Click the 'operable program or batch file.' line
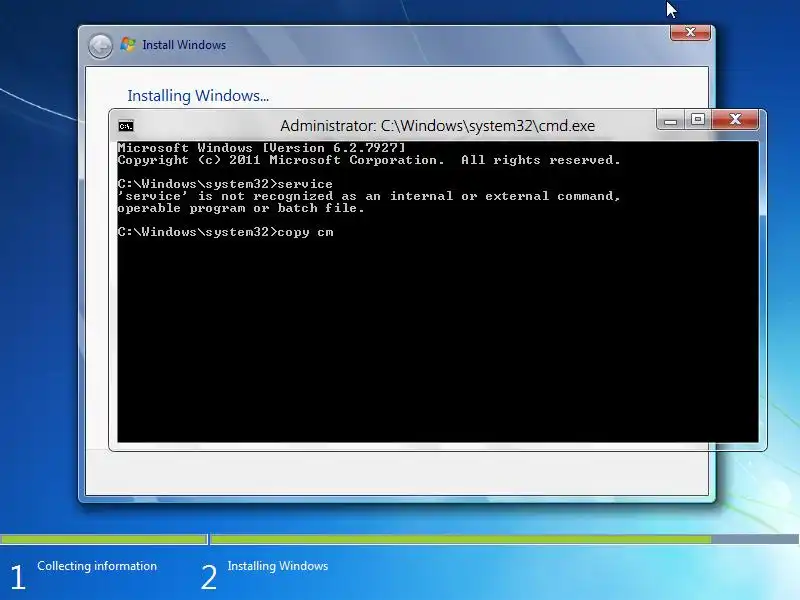Viewport: 800px width, 600px height. point(241,208)
